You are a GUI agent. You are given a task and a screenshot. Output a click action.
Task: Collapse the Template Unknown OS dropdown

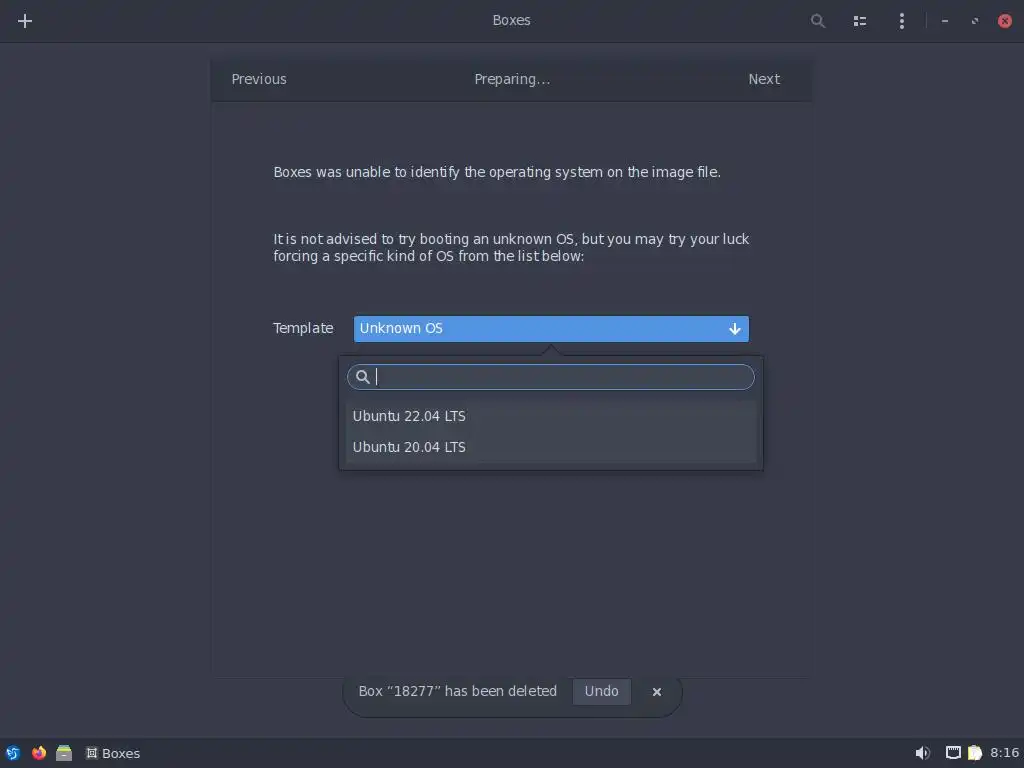(x=551, y=328)
